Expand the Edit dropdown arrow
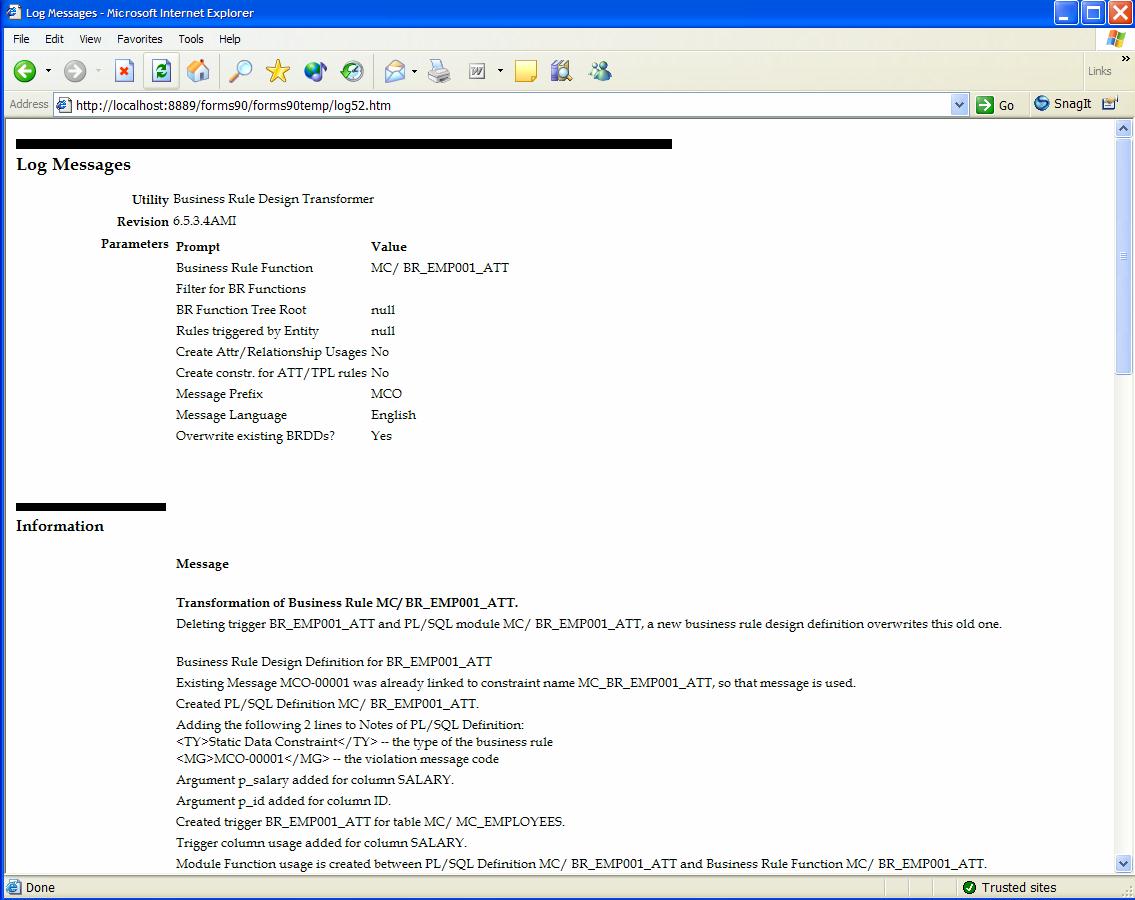Viewport: 1135px width, 900px height. pos(500,71)
